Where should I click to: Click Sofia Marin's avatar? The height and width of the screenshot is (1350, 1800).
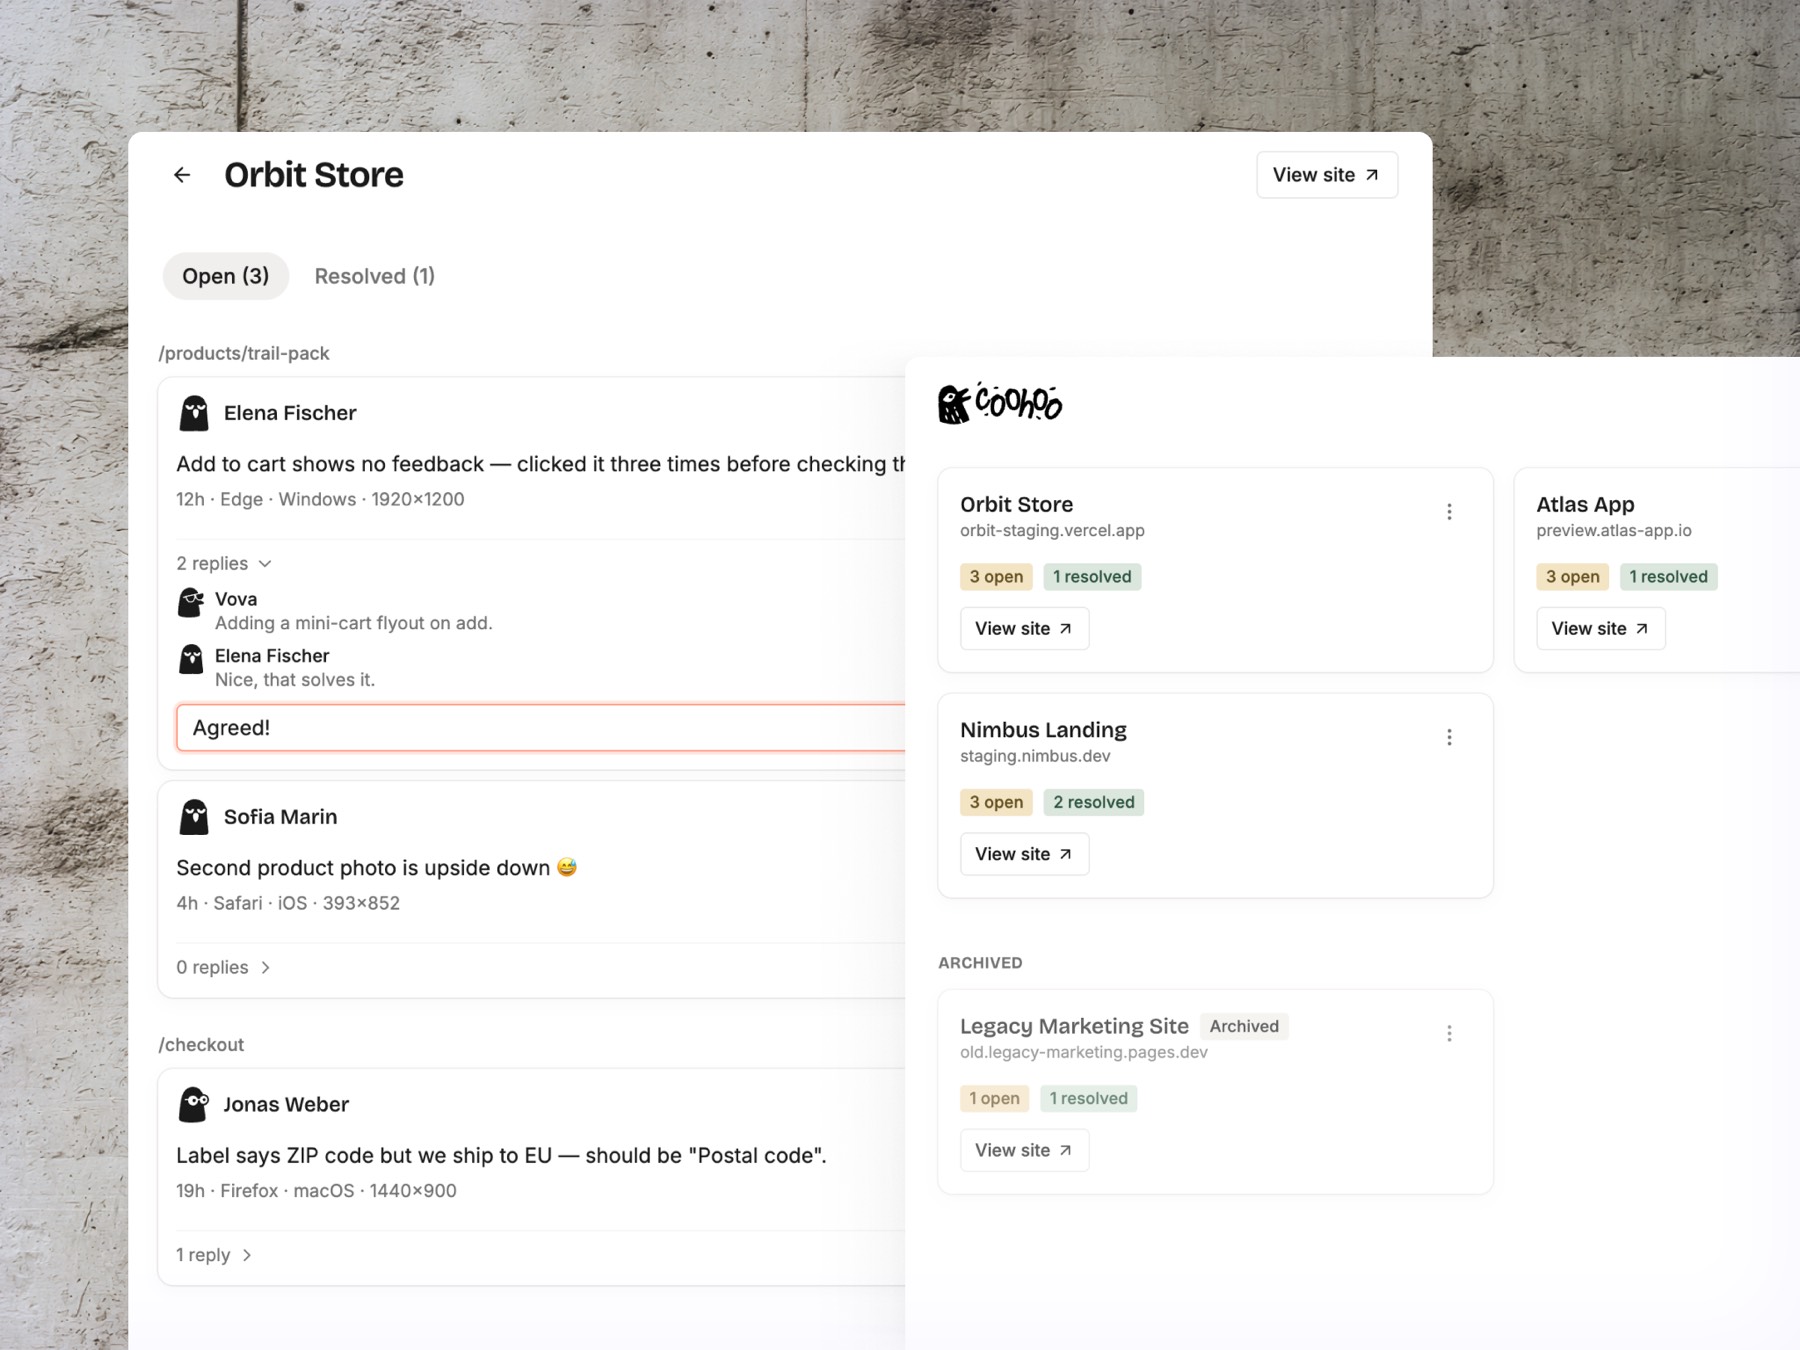[194, 817]
